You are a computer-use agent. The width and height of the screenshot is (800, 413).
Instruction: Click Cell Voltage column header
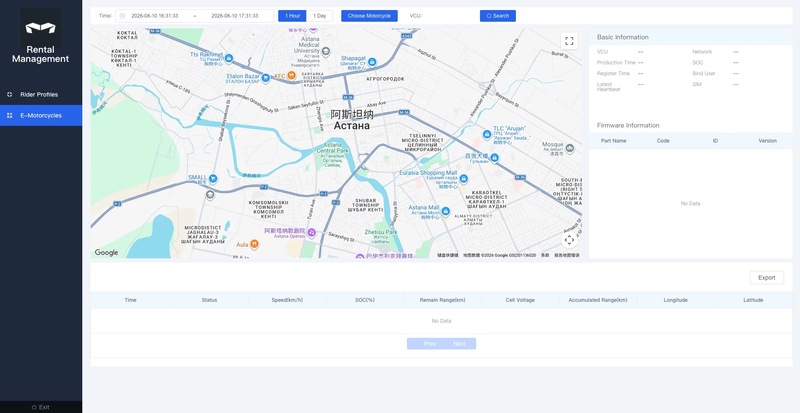click(520, 300)
